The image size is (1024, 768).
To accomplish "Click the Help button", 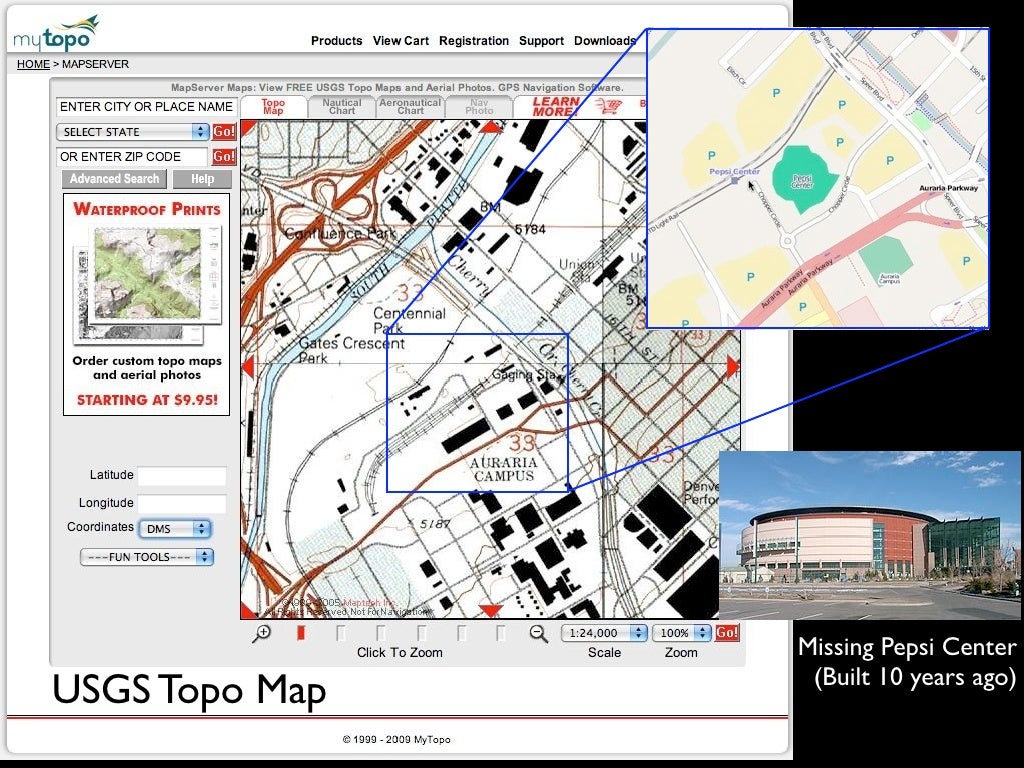I will click(202, 179).
